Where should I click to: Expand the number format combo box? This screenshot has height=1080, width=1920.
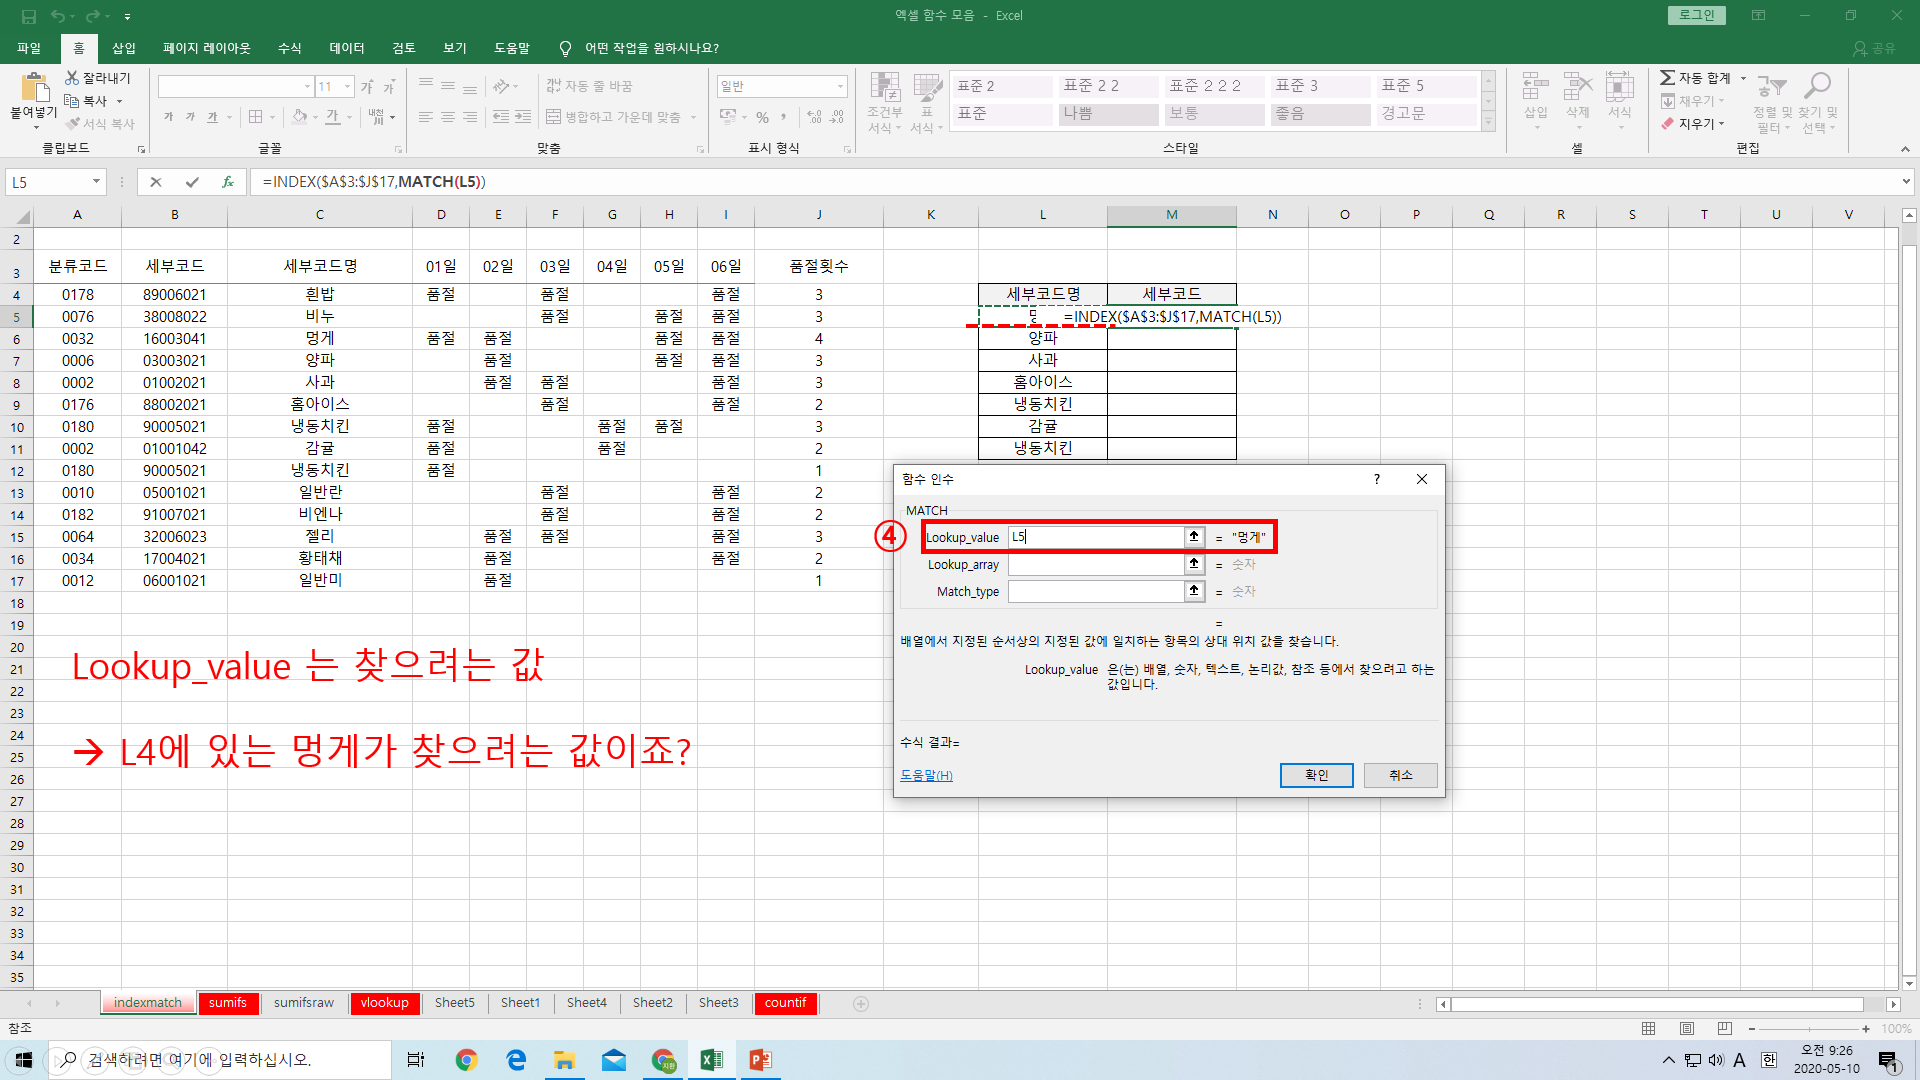(x=840, y=87)
